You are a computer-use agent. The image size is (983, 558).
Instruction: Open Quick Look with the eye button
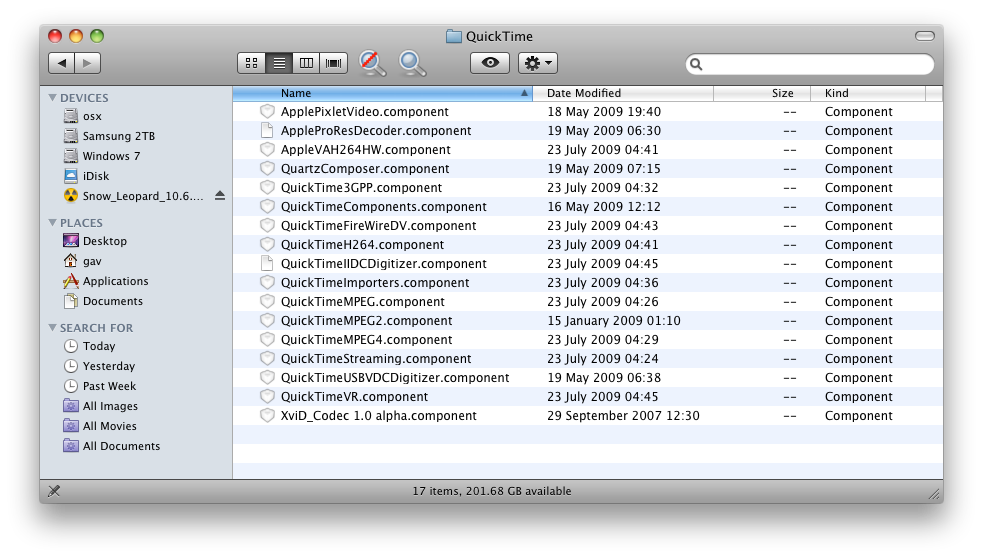pyautogui.click(x=490, y=63)
